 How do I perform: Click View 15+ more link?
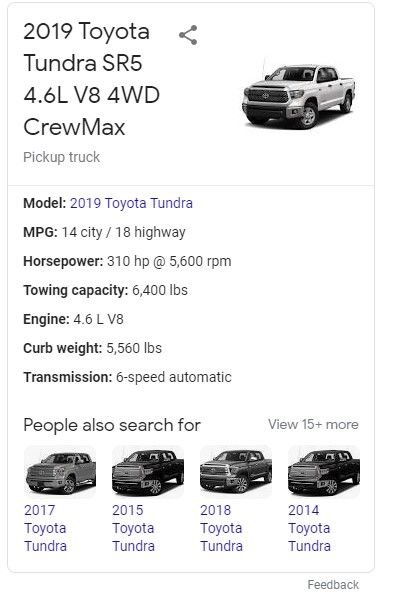tap(313, 424)
